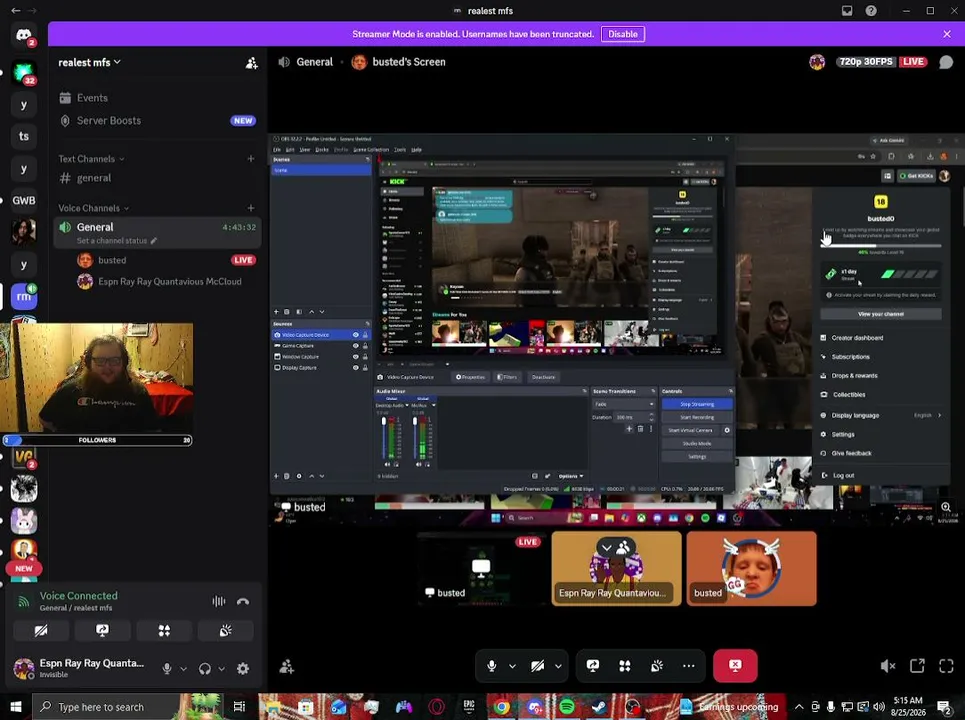This screenshot has width=965, height=720.
Task: Show chat icon at top right of stream
Action: coord(946,62)
